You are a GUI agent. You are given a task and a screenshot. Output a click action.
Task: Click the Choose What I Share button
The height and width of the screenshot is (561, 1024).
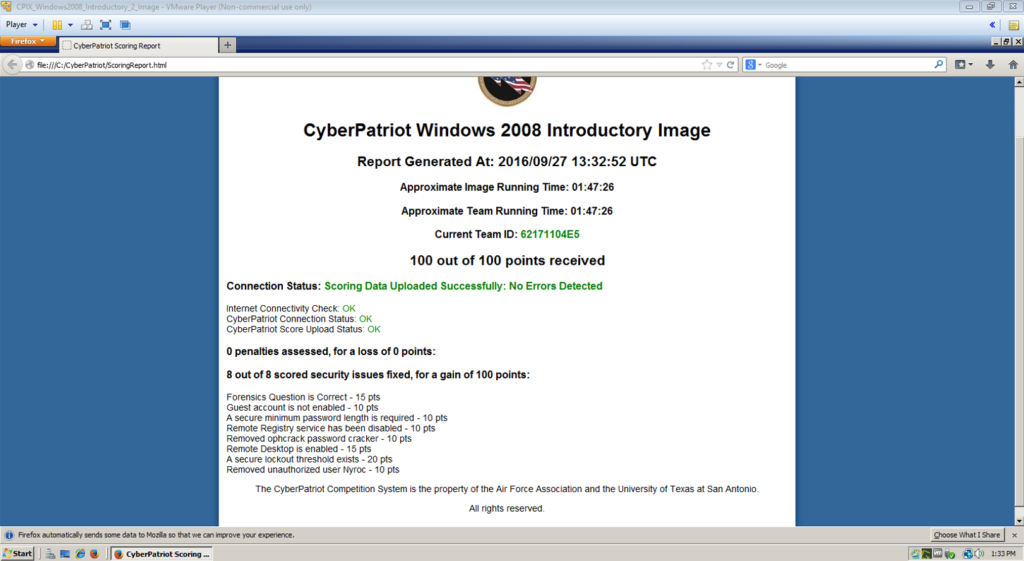point(967,535)
